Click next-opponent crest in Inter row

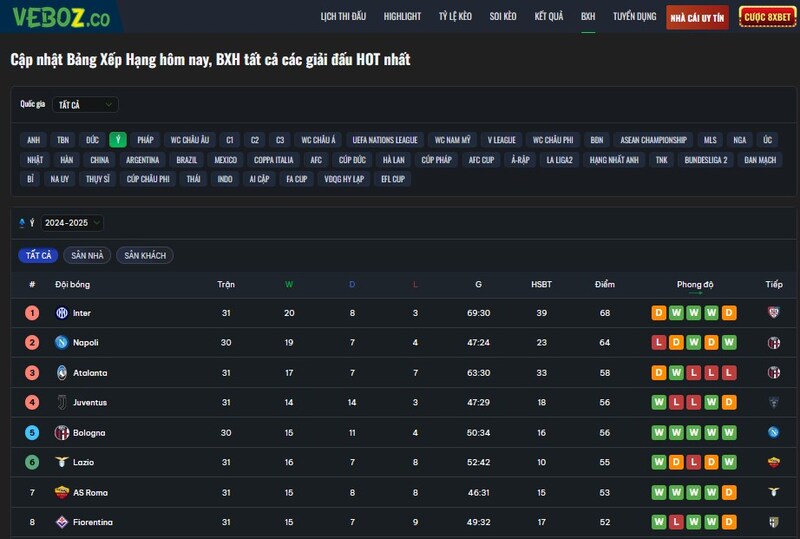coord(773,313)
